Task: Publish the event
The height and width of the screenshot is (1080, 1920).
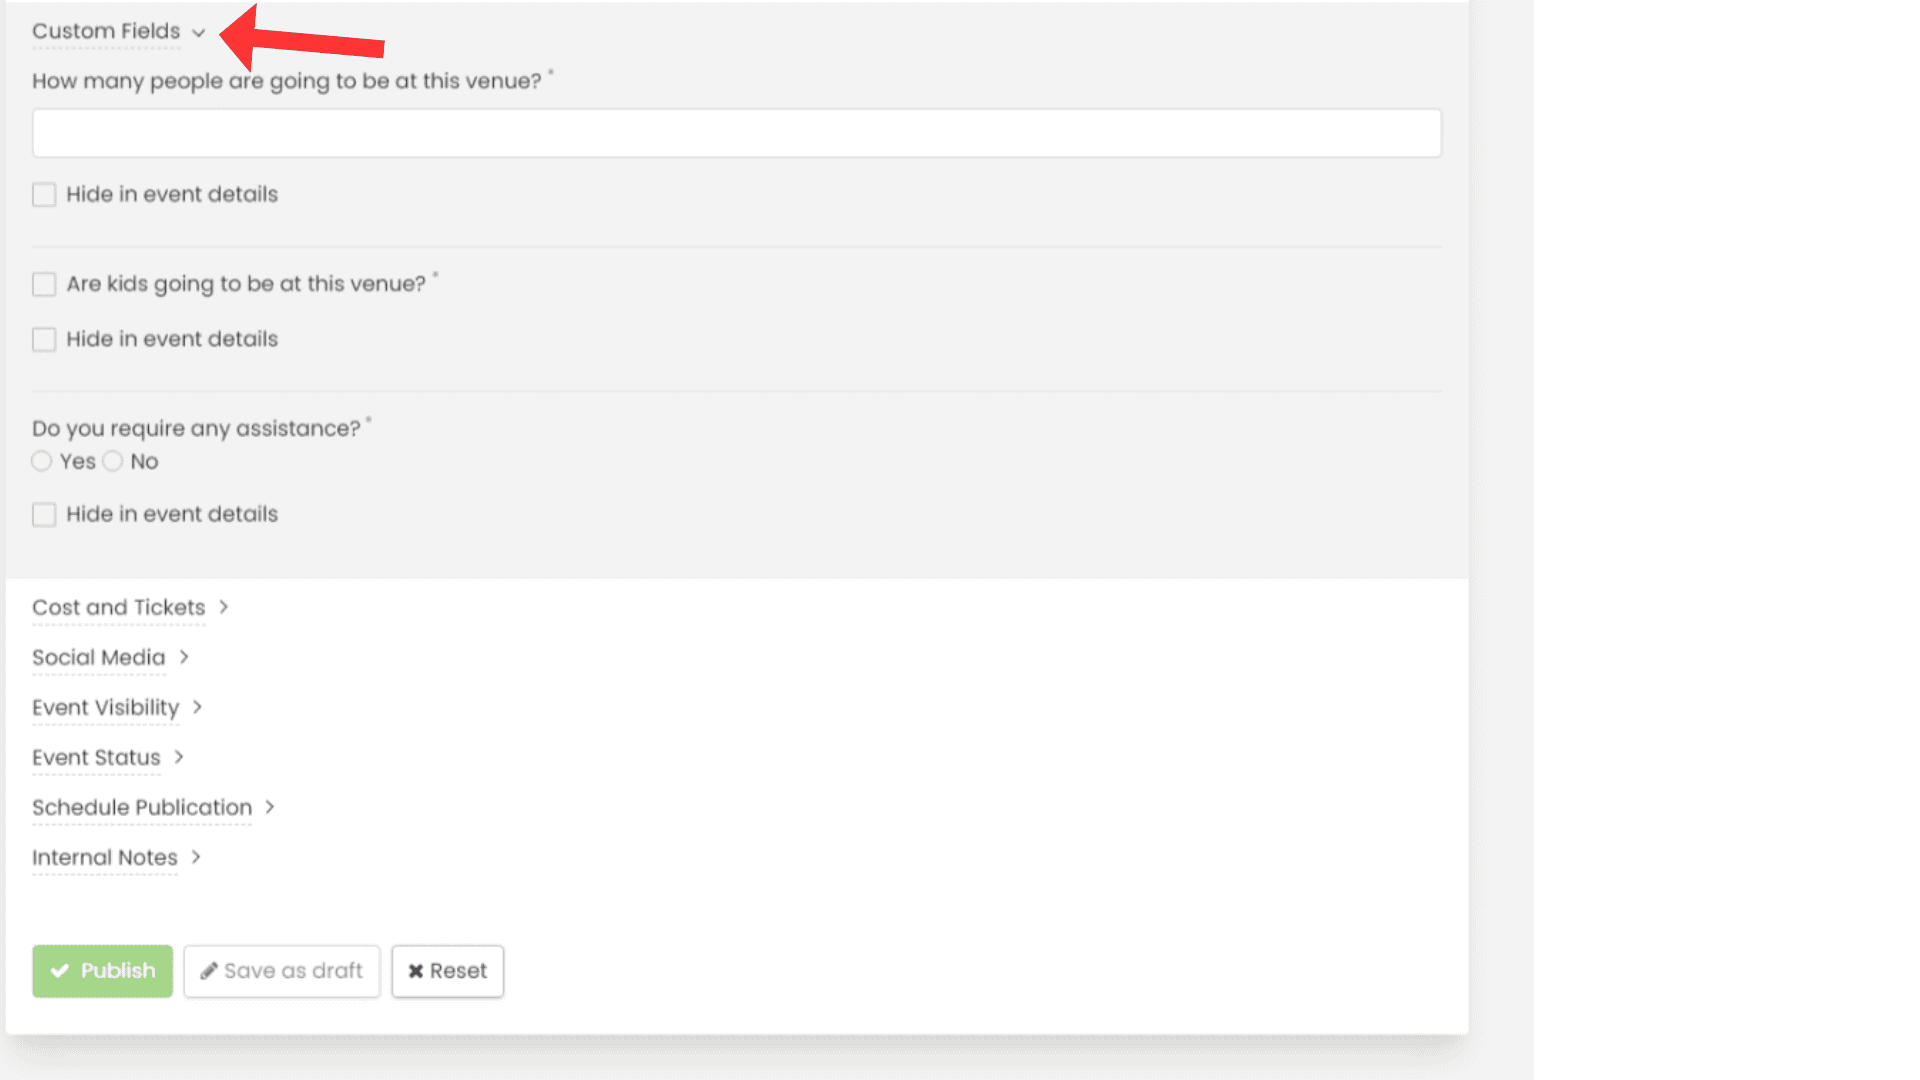Action: 102,970
